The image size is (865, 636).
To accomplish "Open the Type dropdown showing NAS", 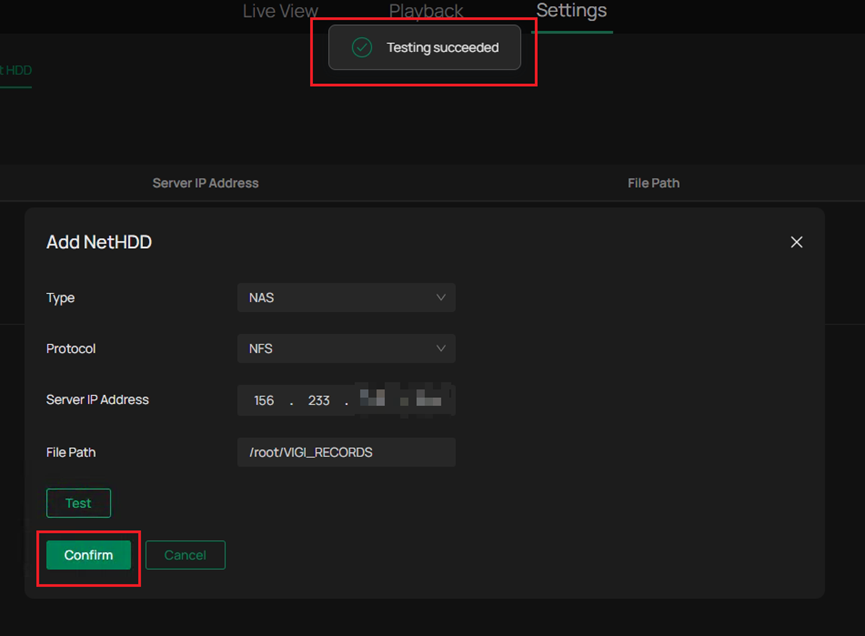I will coord(345,297).
